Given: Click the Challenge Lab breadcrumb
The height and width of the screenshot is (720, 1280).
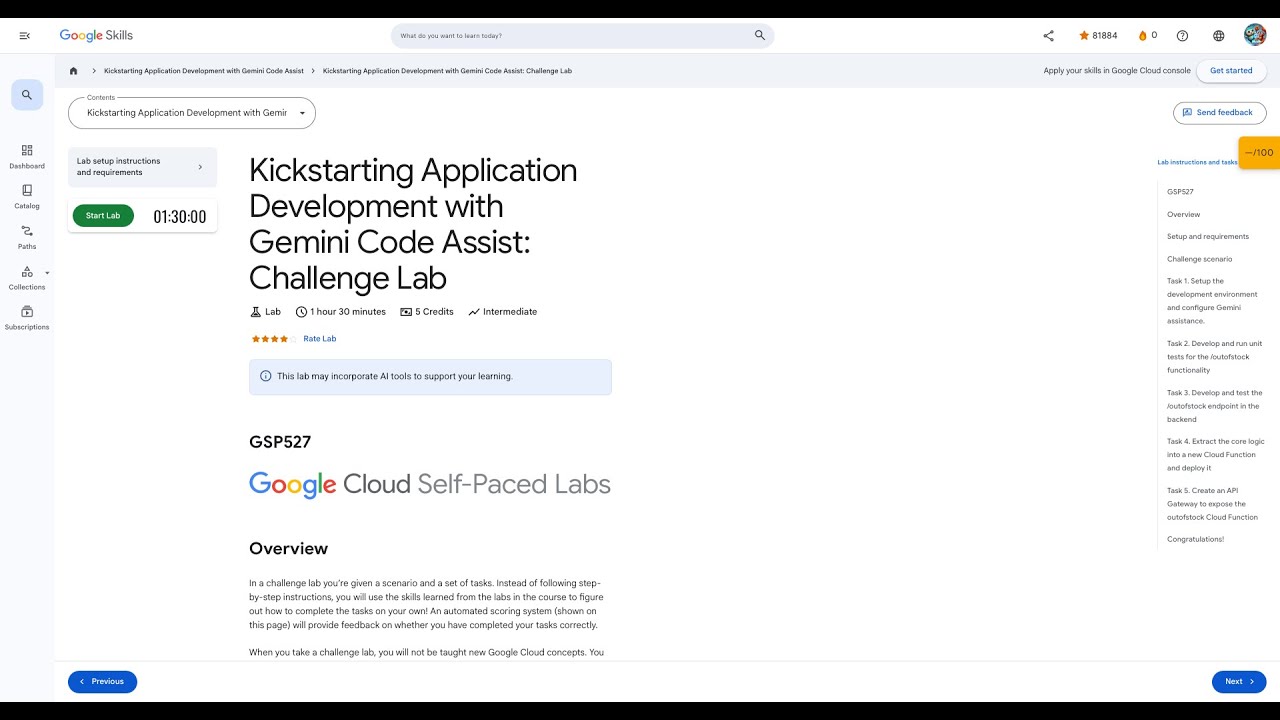Looking at the screenshot, I should pos(447,71).
